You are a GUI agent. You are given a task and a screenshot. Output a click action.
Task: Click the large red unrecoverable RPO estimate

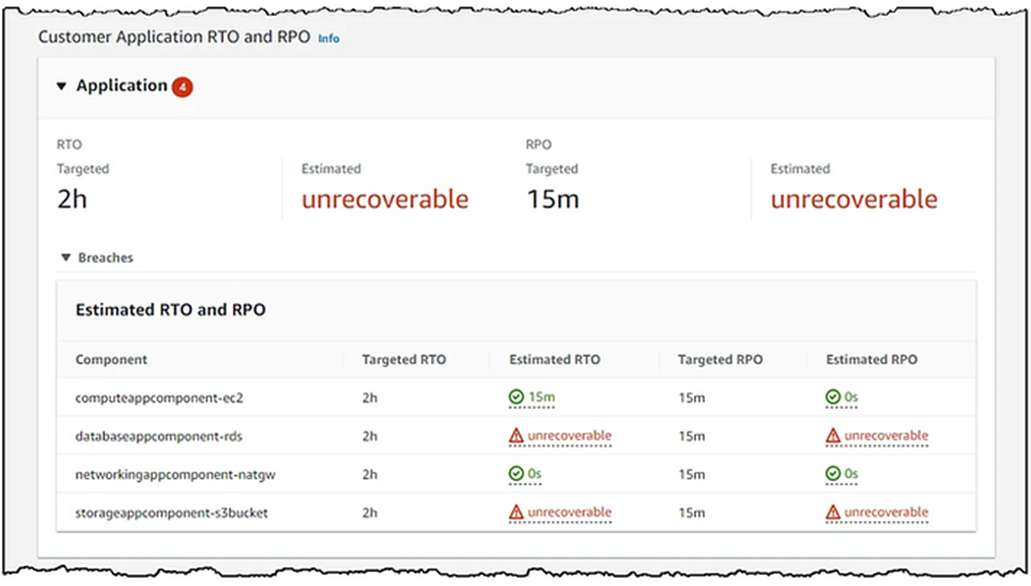click(853, 199)
